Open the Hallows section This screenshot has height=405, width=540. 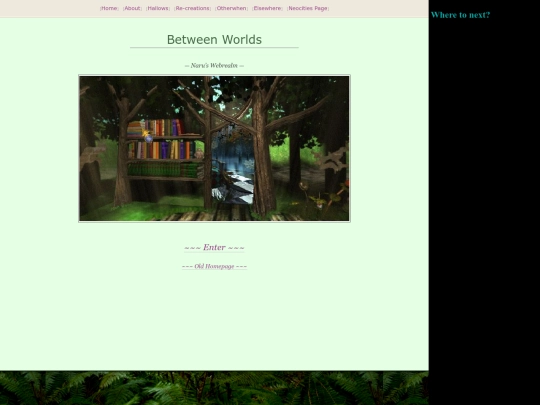coord(158,8)
